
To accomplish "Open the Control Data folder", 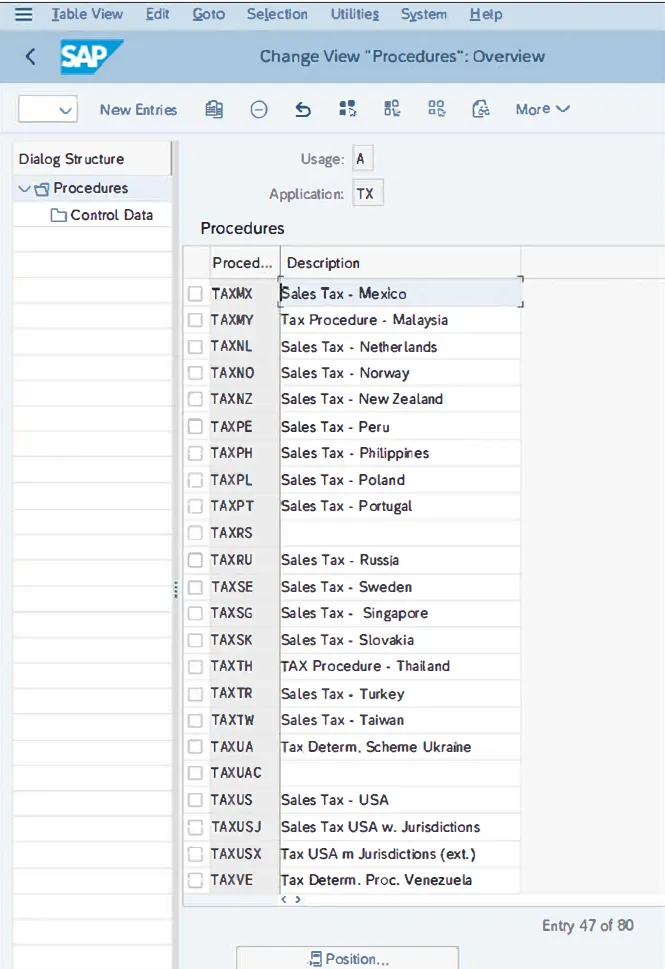I will click(111, 215).
